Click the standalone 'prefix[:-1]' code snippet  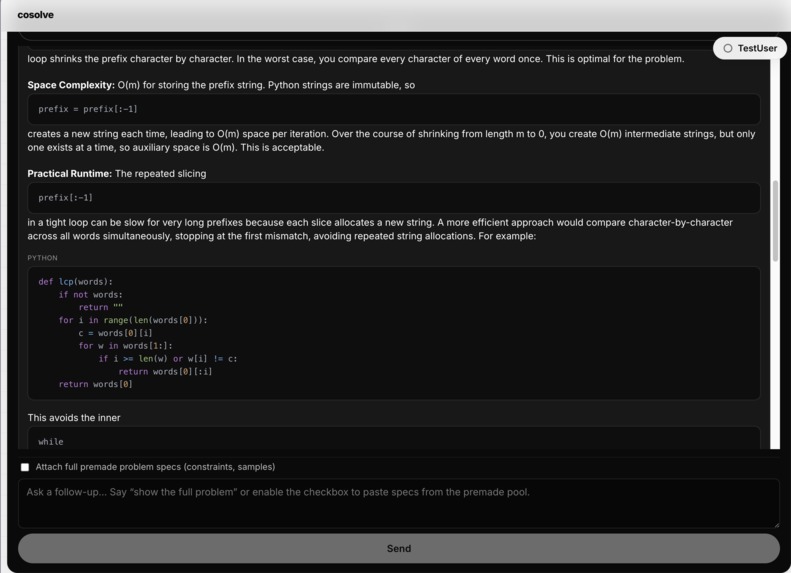point(66,198)
